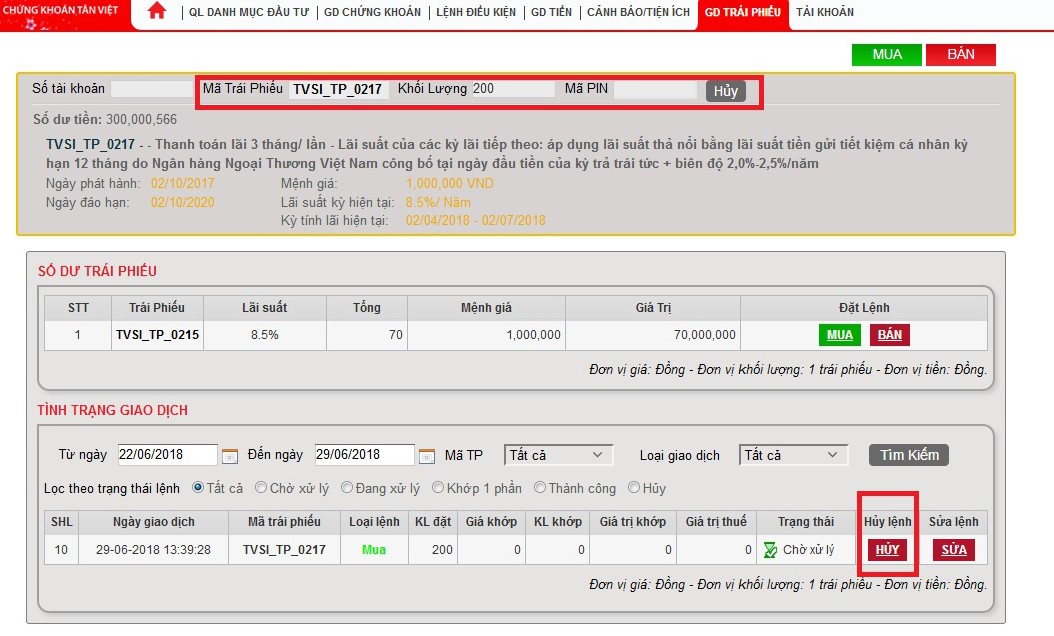This screenshot has width=1054, height=636.
Task: Go to the home page icon
Action: (157, 11)
